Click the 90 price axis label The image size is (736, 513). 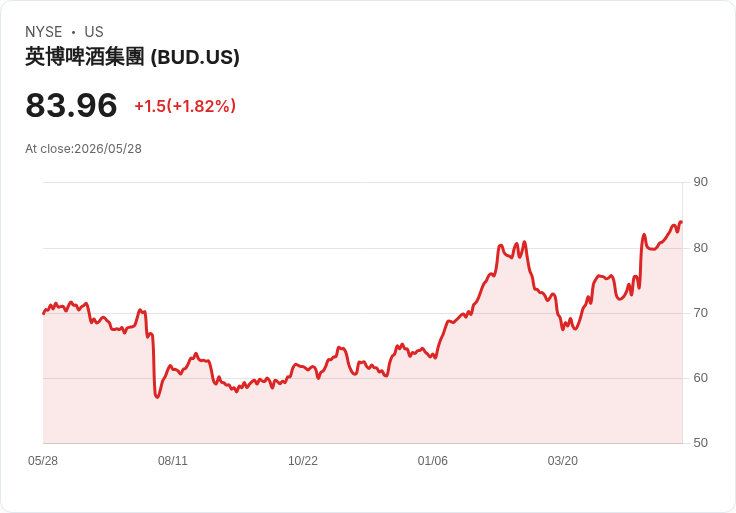[700, 182]
